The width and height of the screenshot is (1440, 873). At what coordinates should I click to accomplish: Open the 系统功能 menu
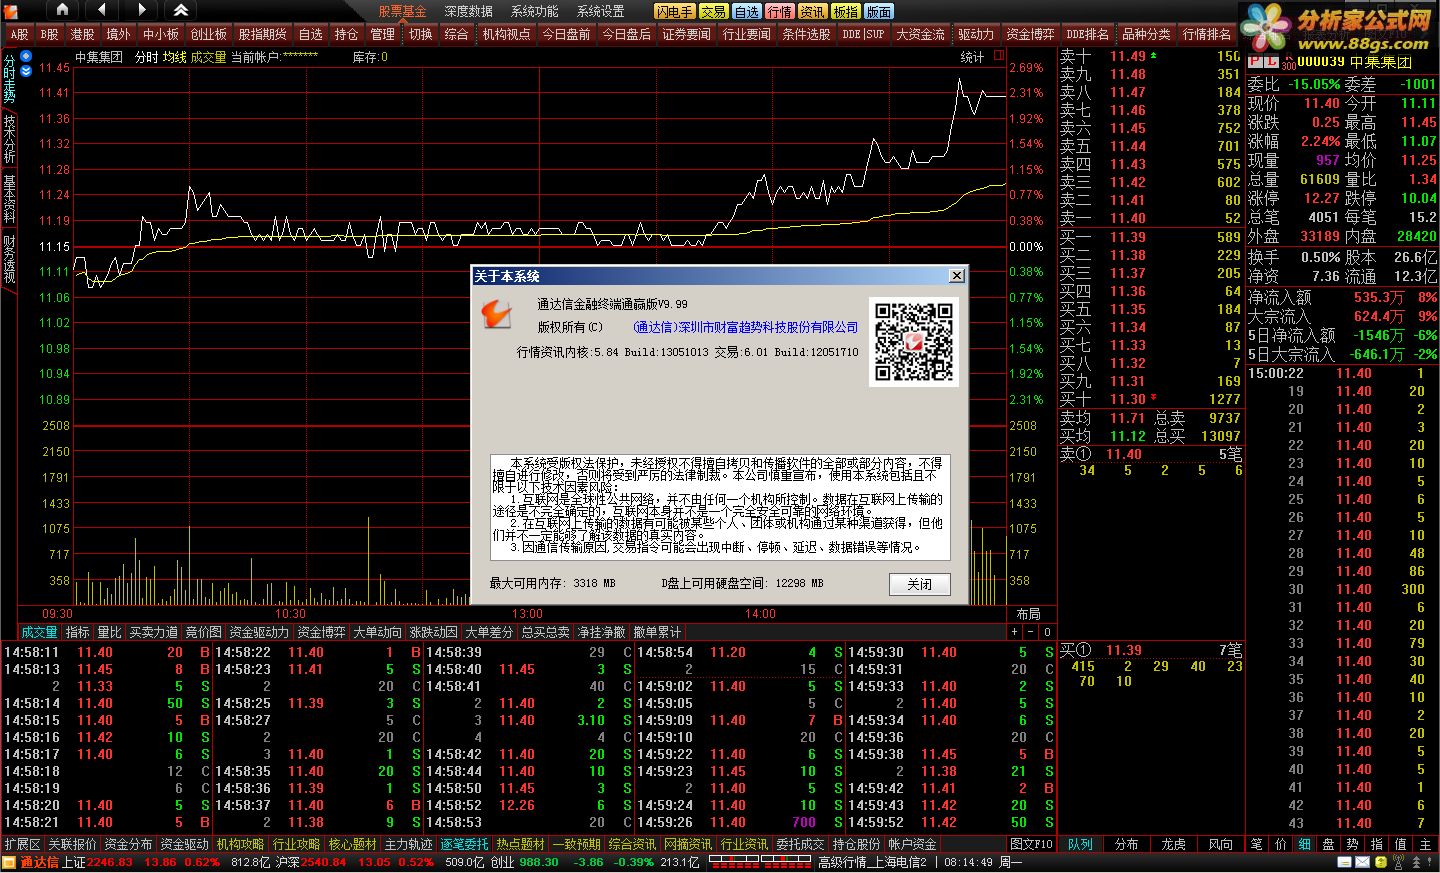534,11
